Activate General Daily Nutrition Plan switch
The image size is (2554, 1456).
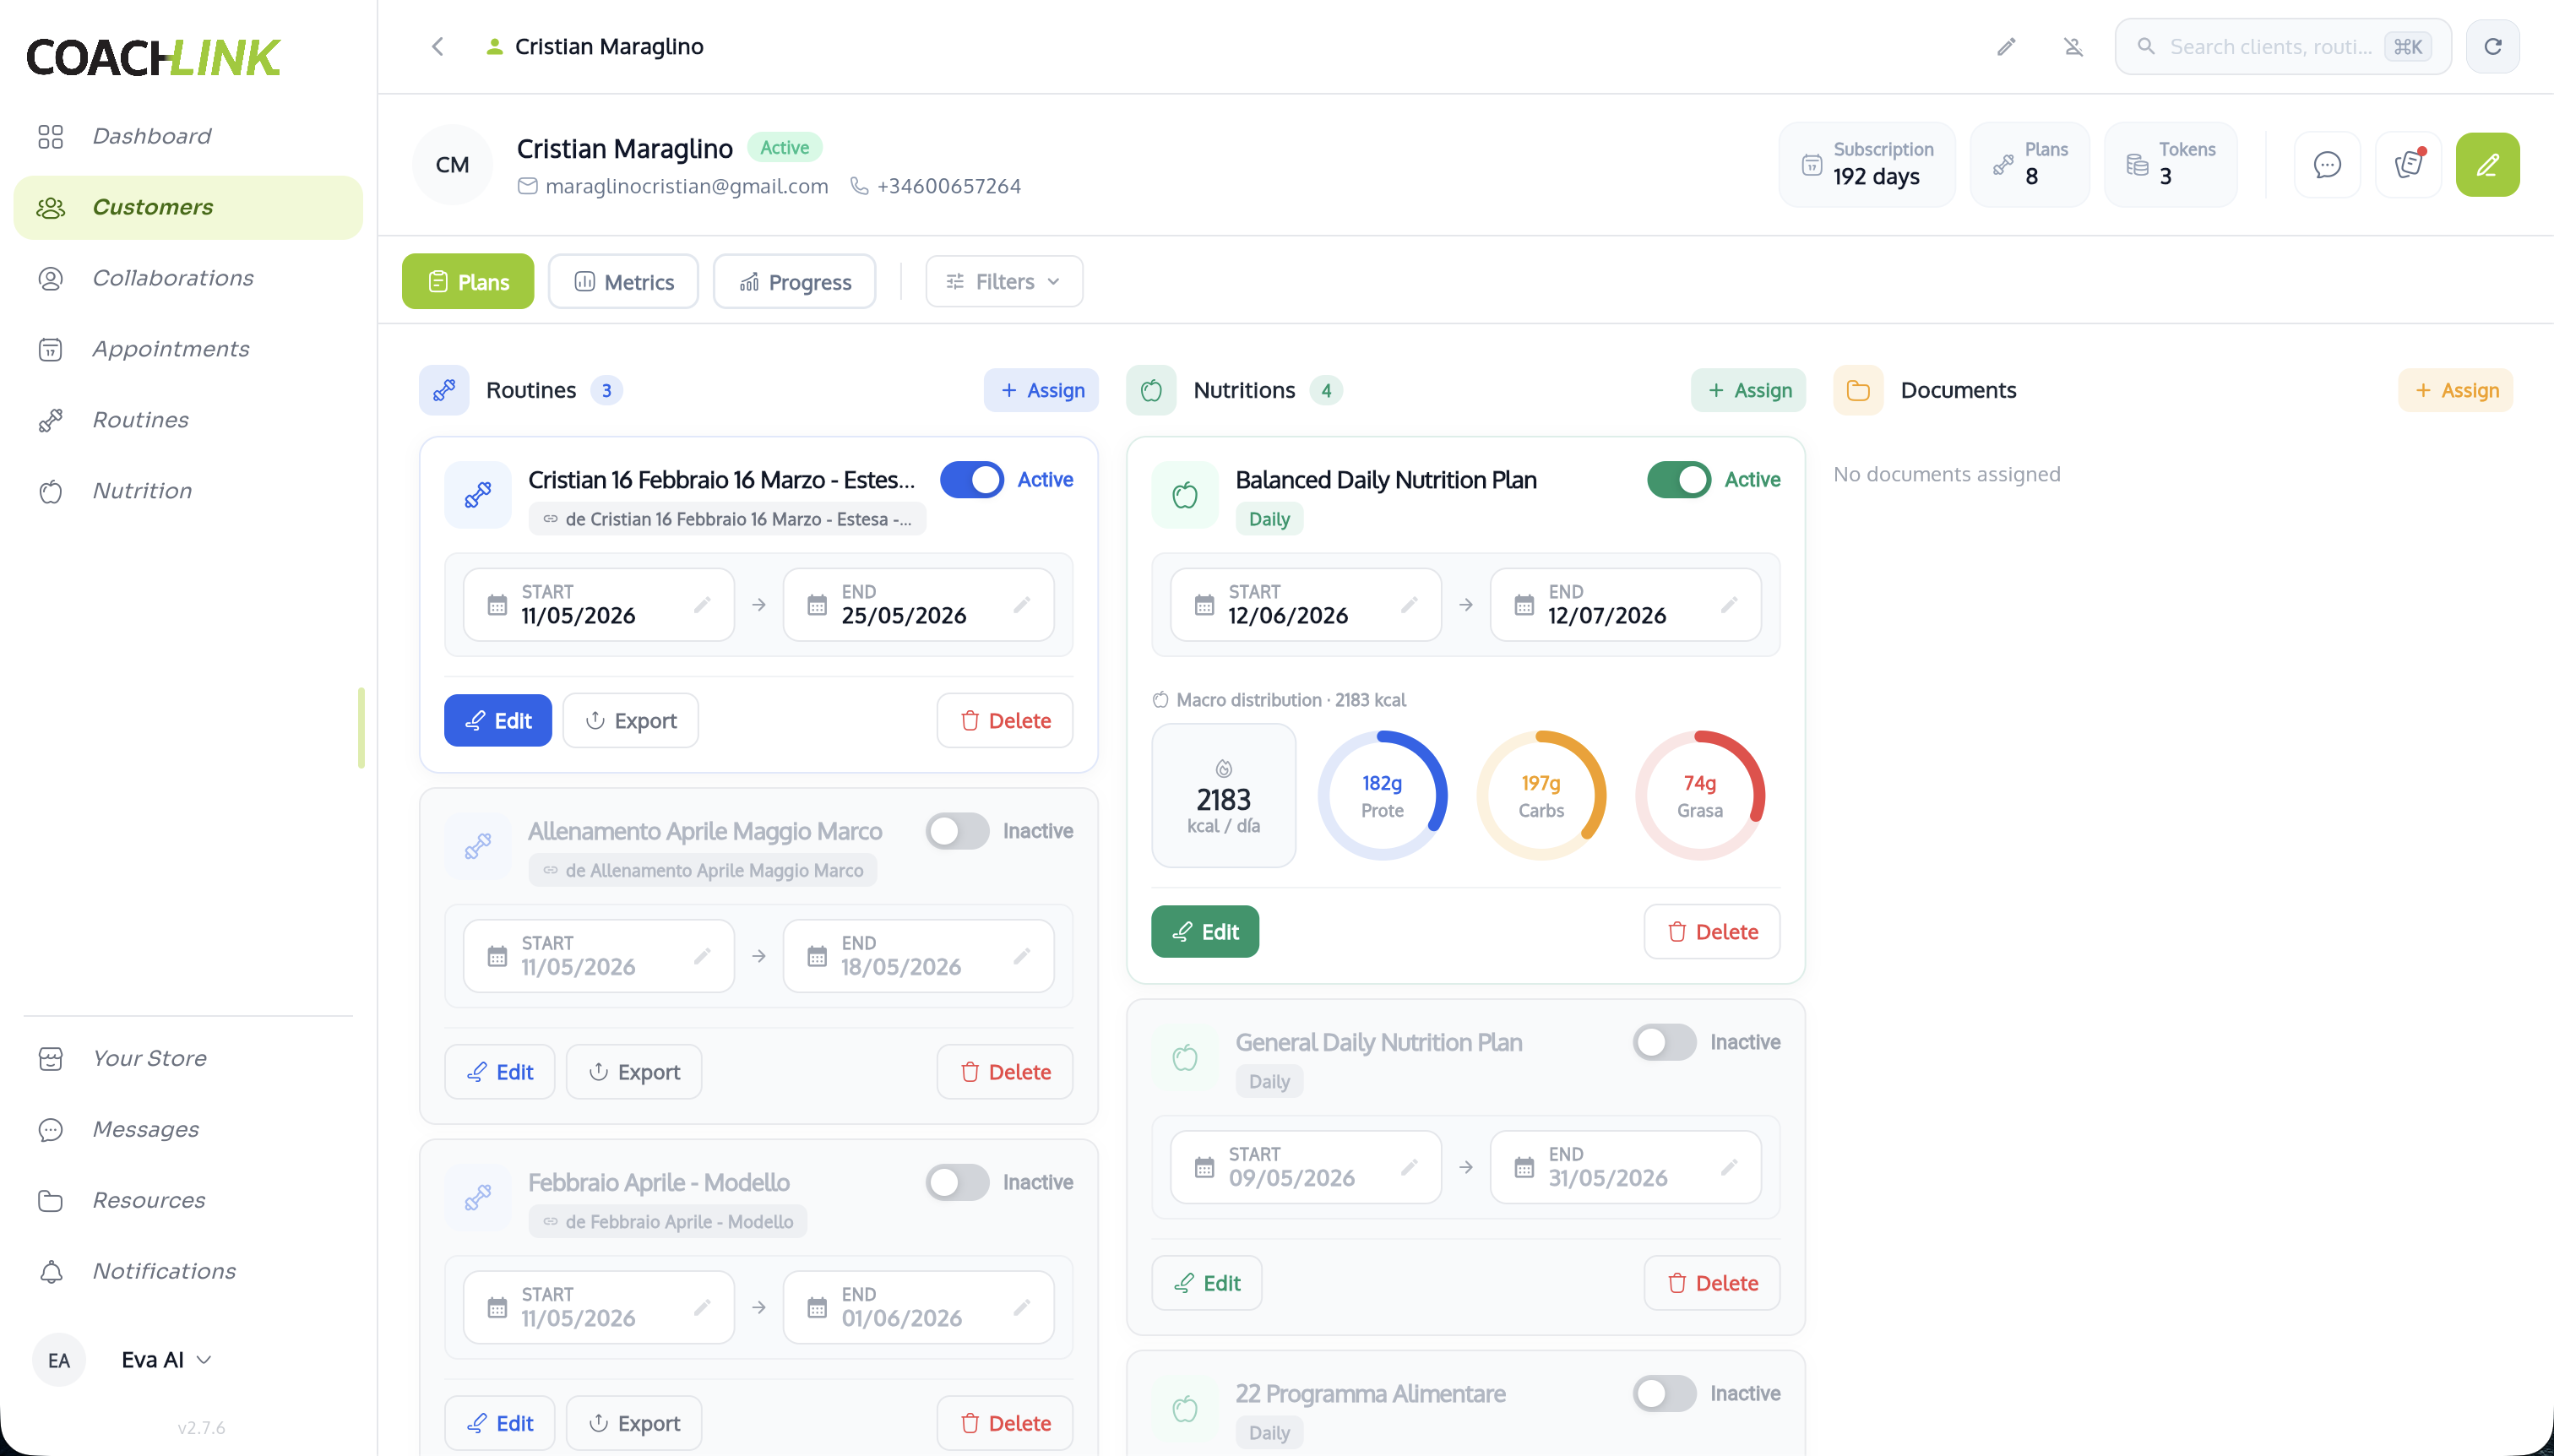pyautogui.click(x=1664, y=1042)
